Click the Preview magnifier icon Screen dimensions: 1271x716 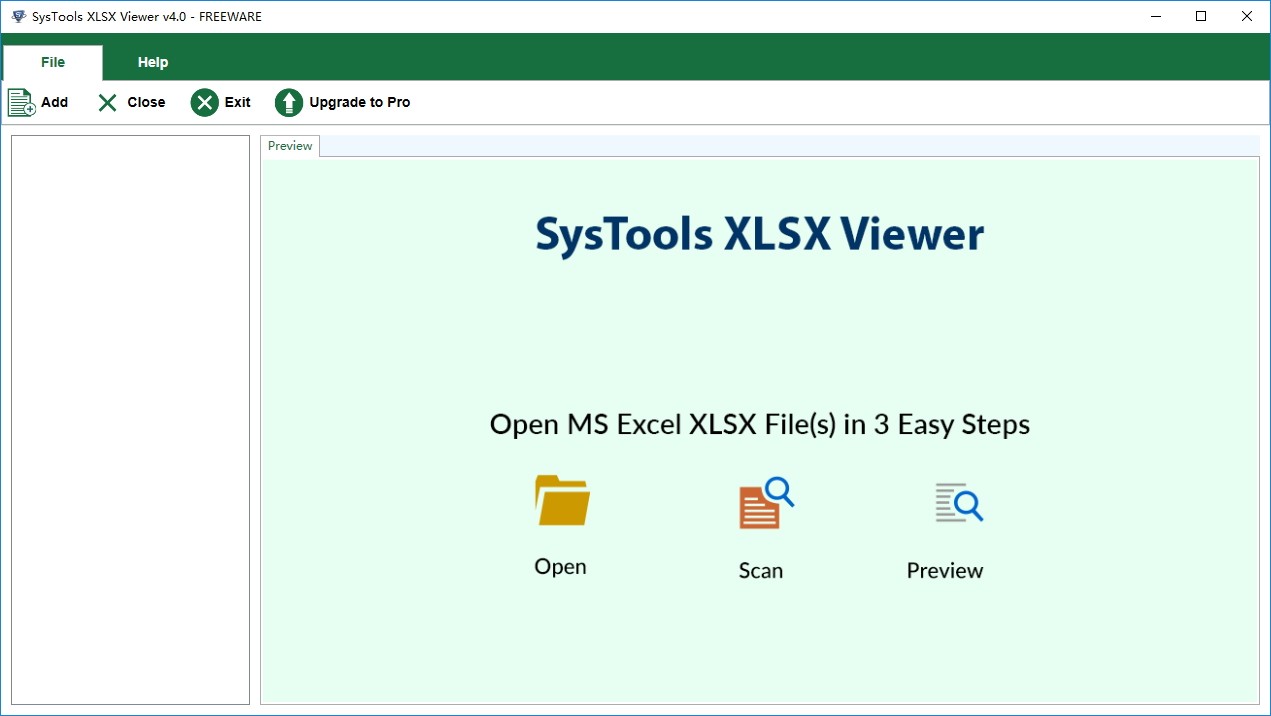959,502
